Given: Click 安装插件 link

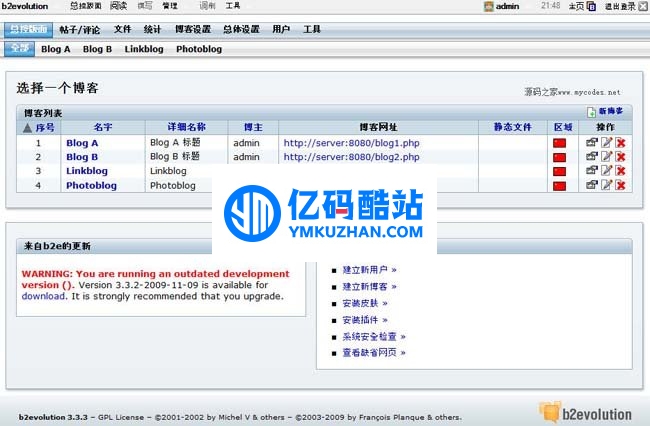Looking at the screenshot, I should coord(365,320).
